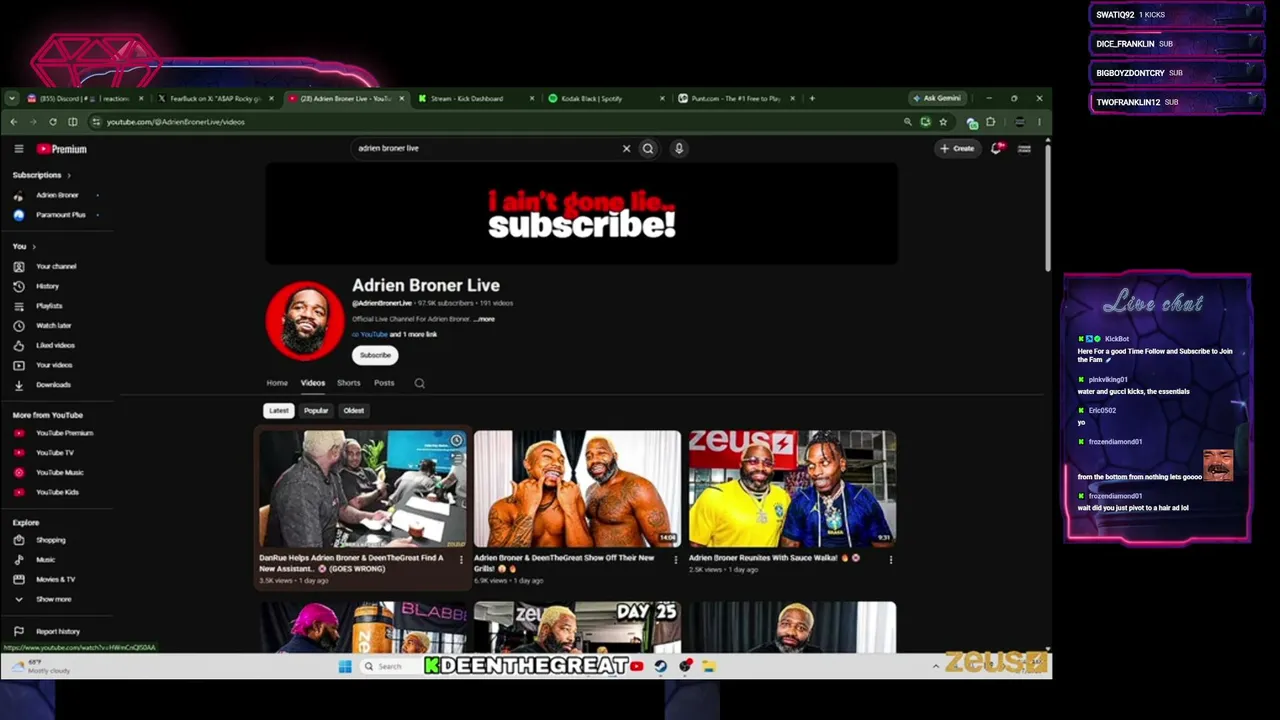This screenshot has width=1280, height=720.
Task: Switch to the FearBuck X tab
Action: (x=214, y=98)
